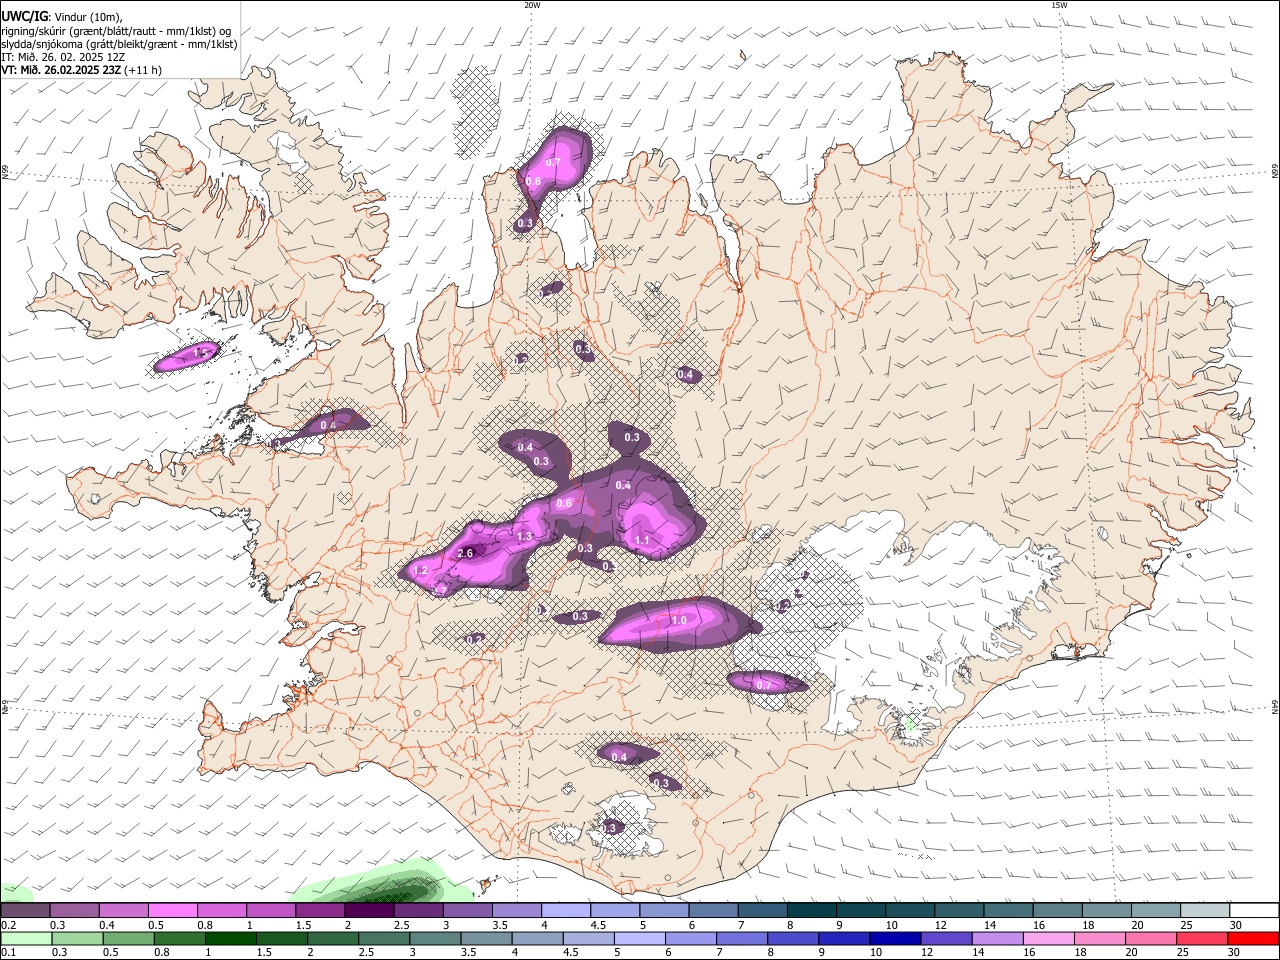
Task: Click the '1.3' snowfall value on the map
Action: [525, 536]
